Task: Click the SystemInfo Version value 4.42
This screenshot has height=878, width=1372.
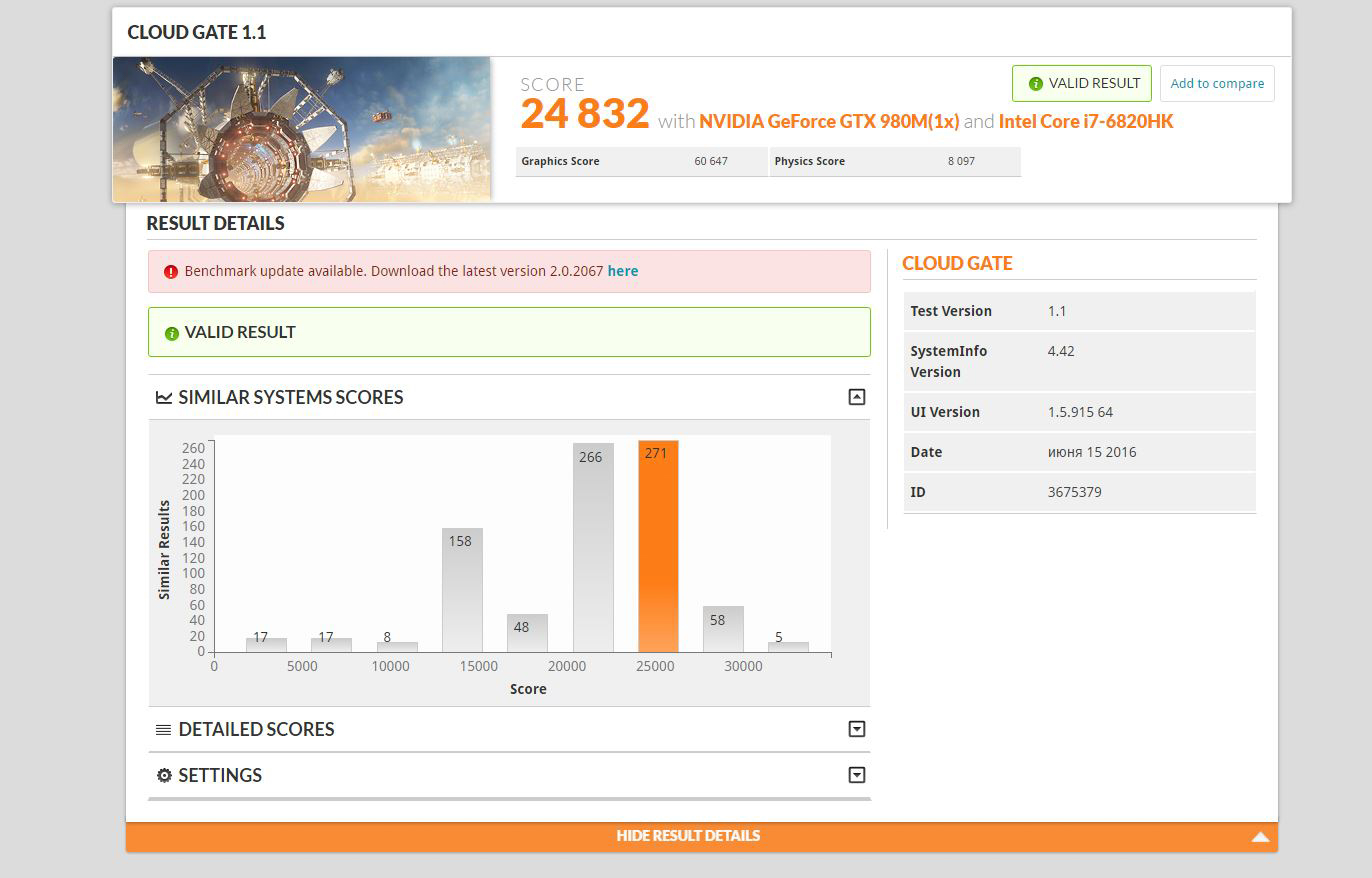Action: [x=1061, y=351]
